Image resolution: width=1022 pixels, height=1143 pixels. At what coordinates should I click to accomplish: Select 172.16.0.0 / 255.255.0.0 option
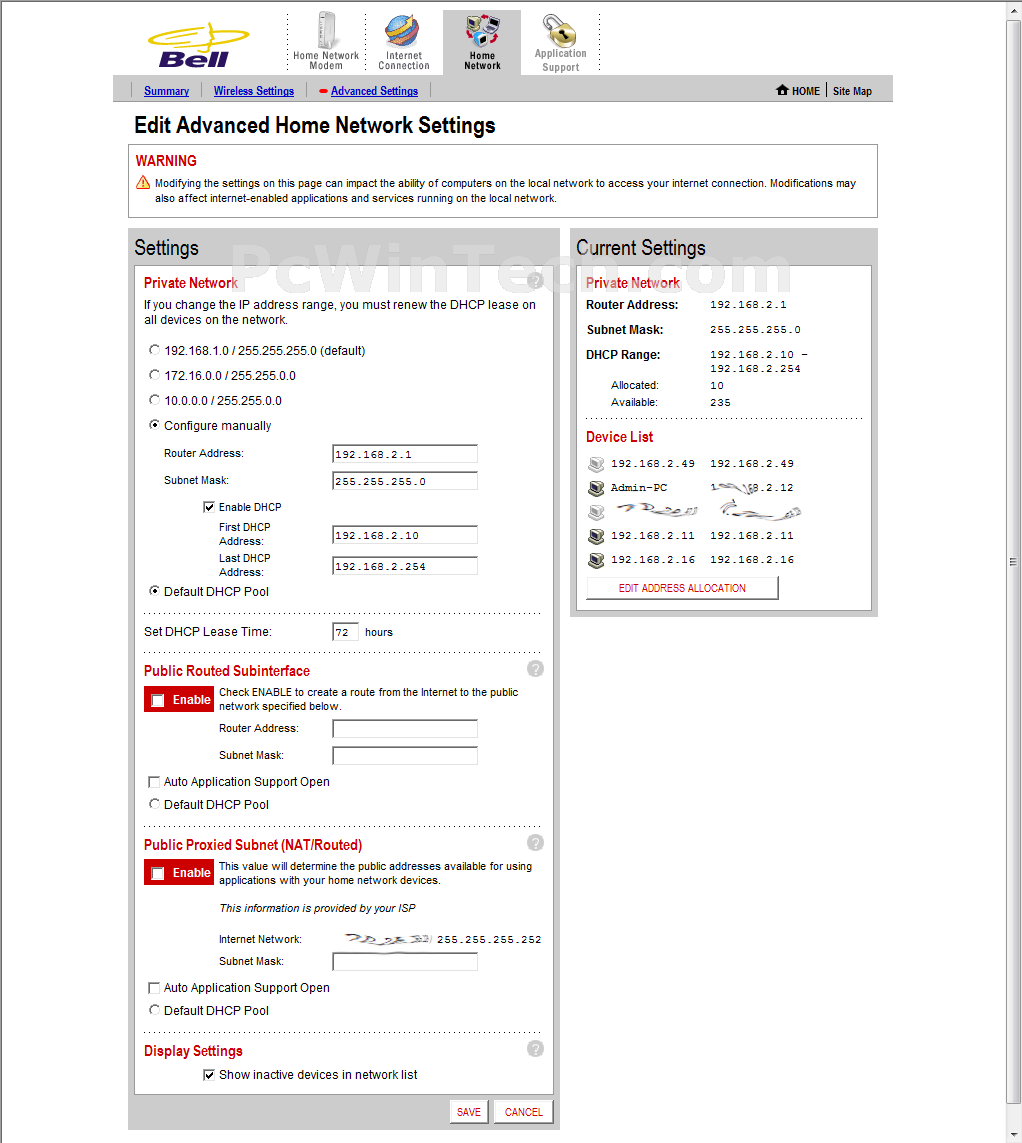click(x=154, y=375)
